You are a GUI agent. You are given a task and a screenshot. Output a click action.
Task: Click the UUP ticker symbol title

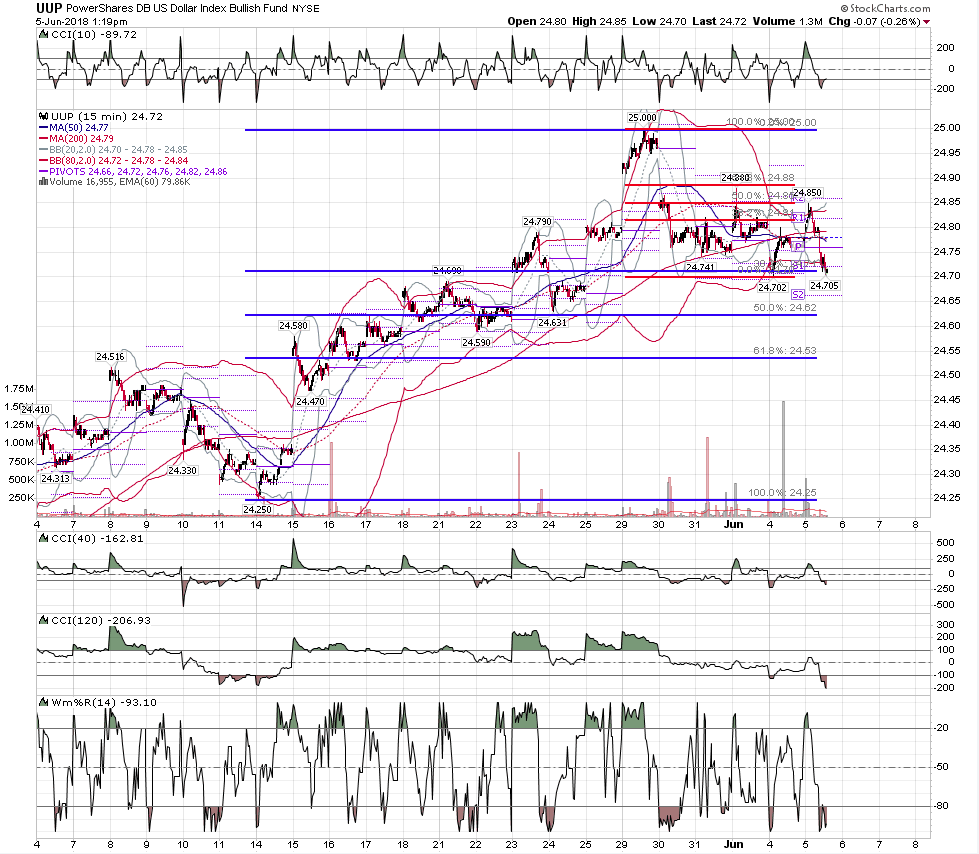[49, 8]
